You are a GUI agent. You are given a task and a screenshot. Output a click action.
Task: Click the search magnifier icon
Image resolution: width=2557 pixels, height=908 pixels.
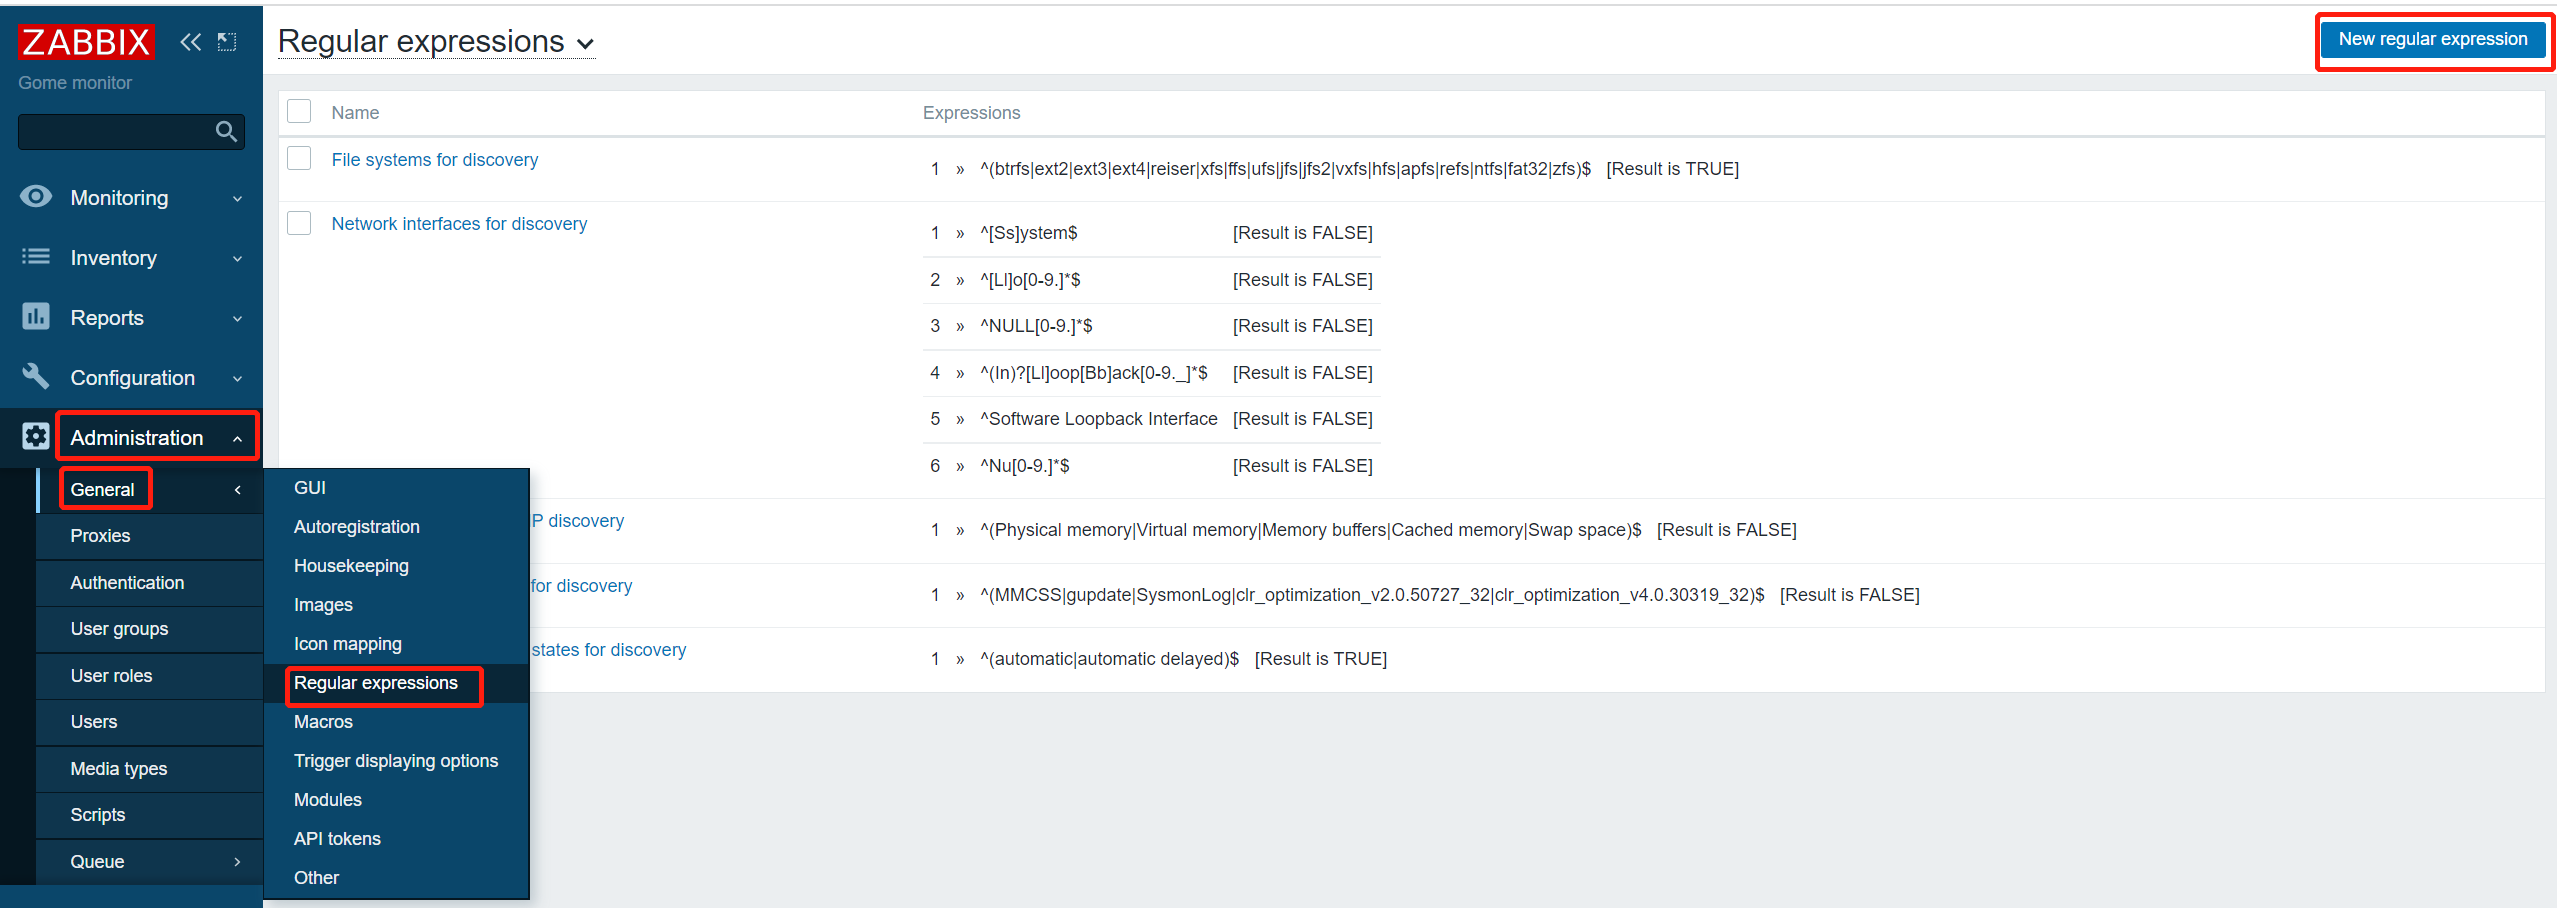(x=227, y=131)
